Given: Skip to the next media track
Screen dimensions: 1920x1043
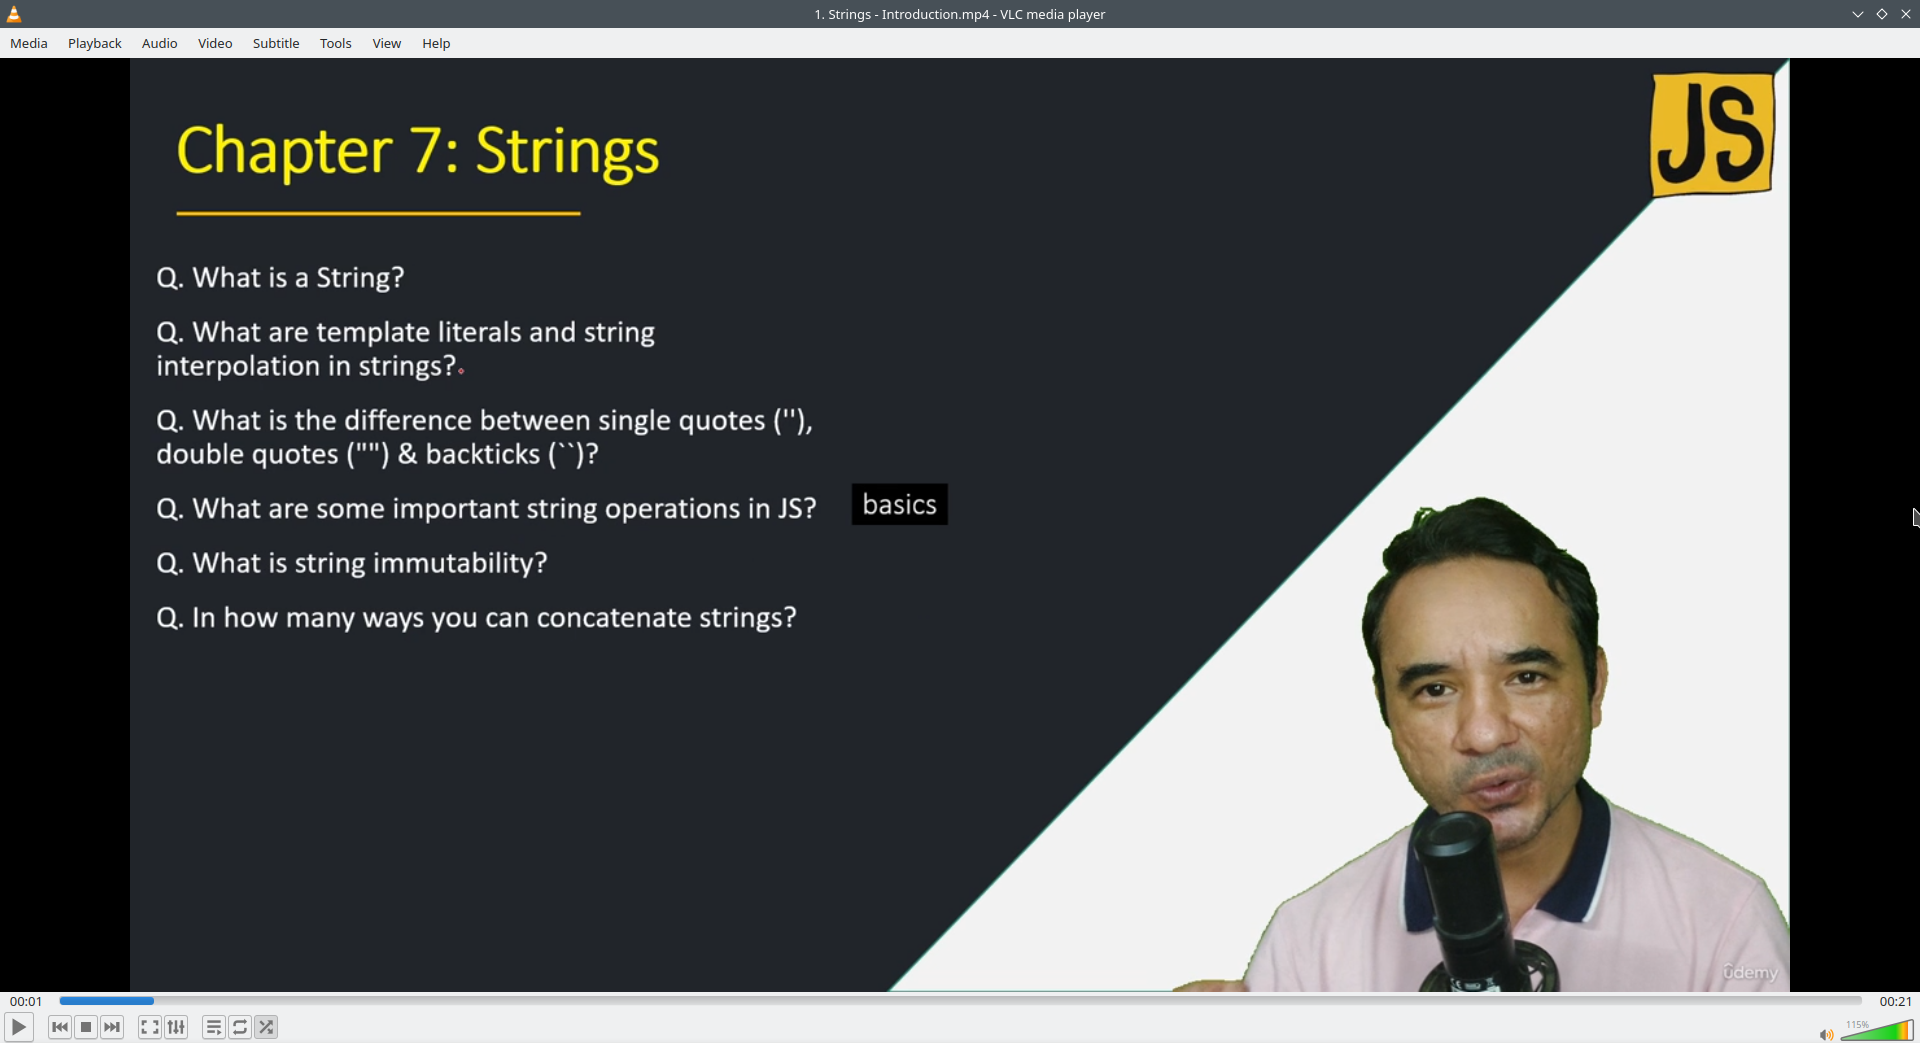Looking at the screenshot, I should 112,1027.
